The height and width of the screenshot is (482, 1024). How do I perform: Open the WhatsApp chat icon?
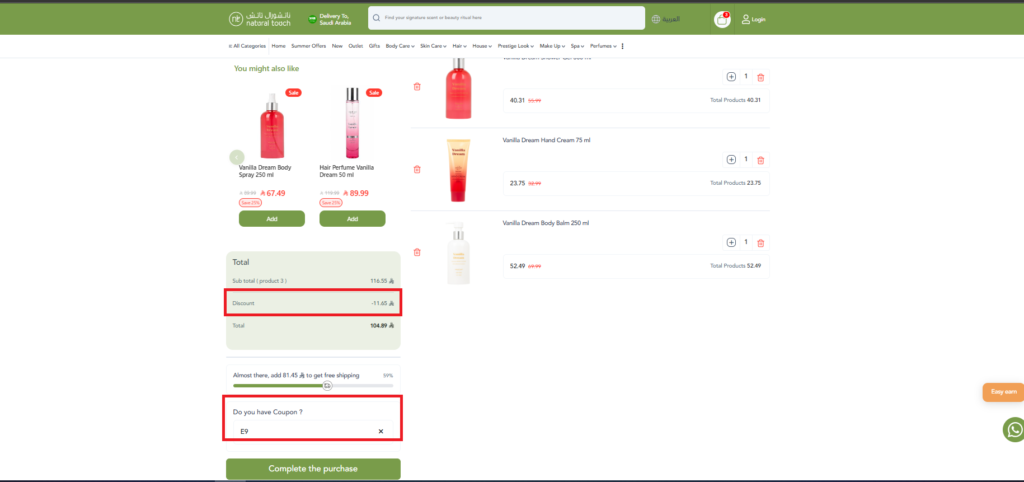click(x=1014, y=430)
